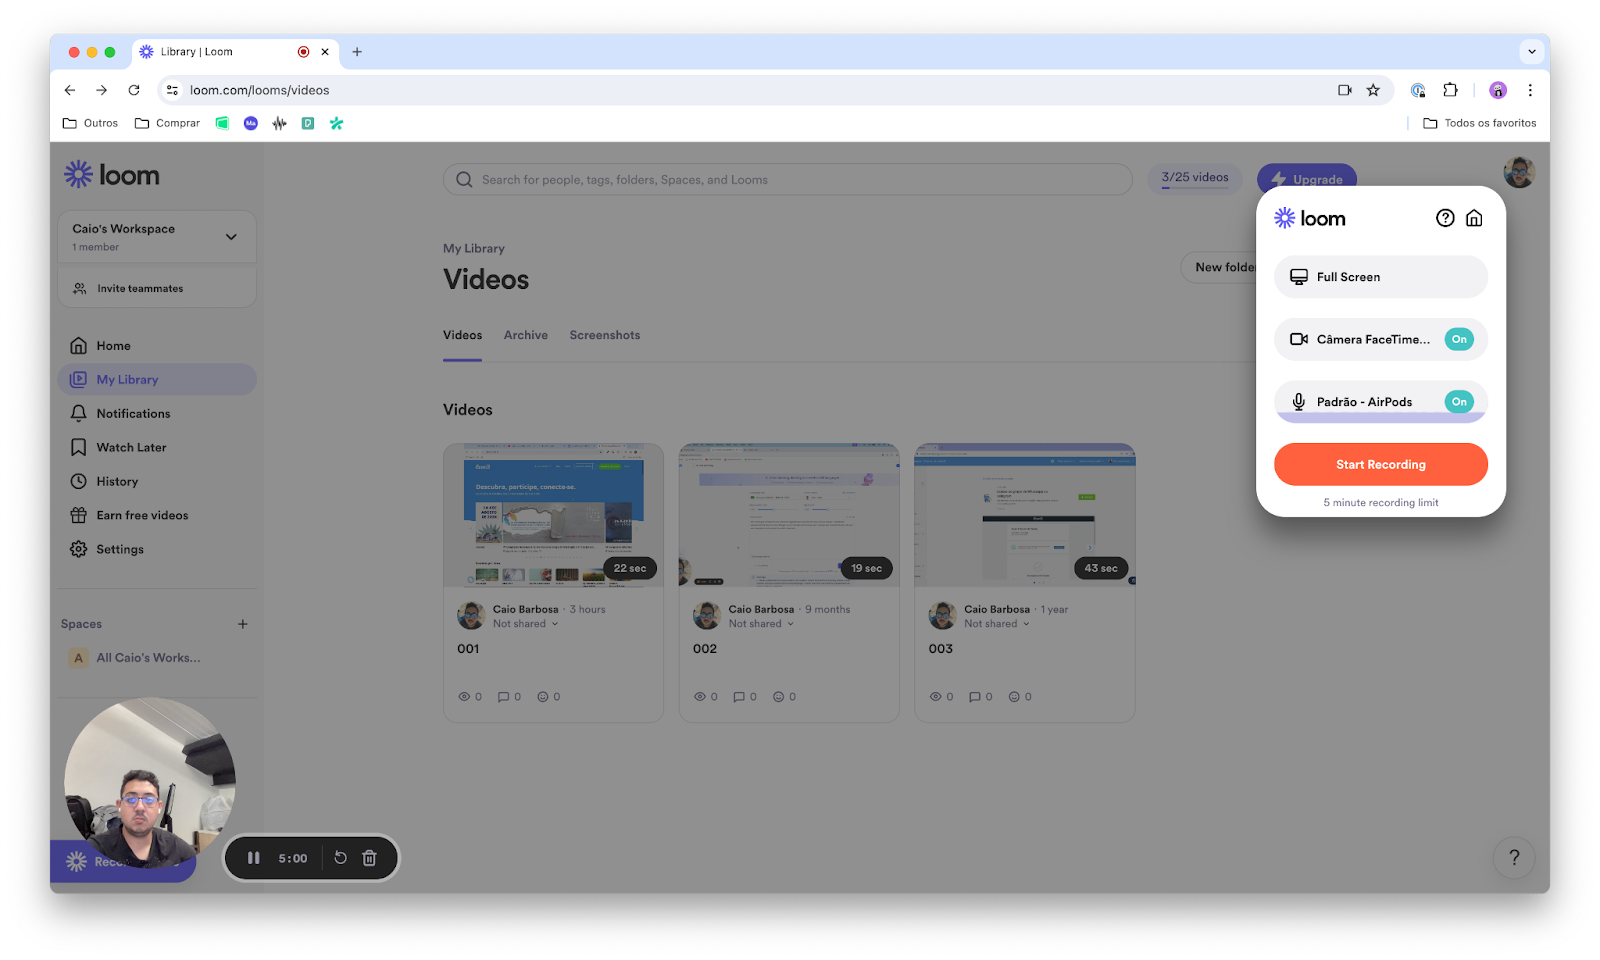1600x960 pixels.
Task: Click the browser back arrow
Action: (69, 90)
